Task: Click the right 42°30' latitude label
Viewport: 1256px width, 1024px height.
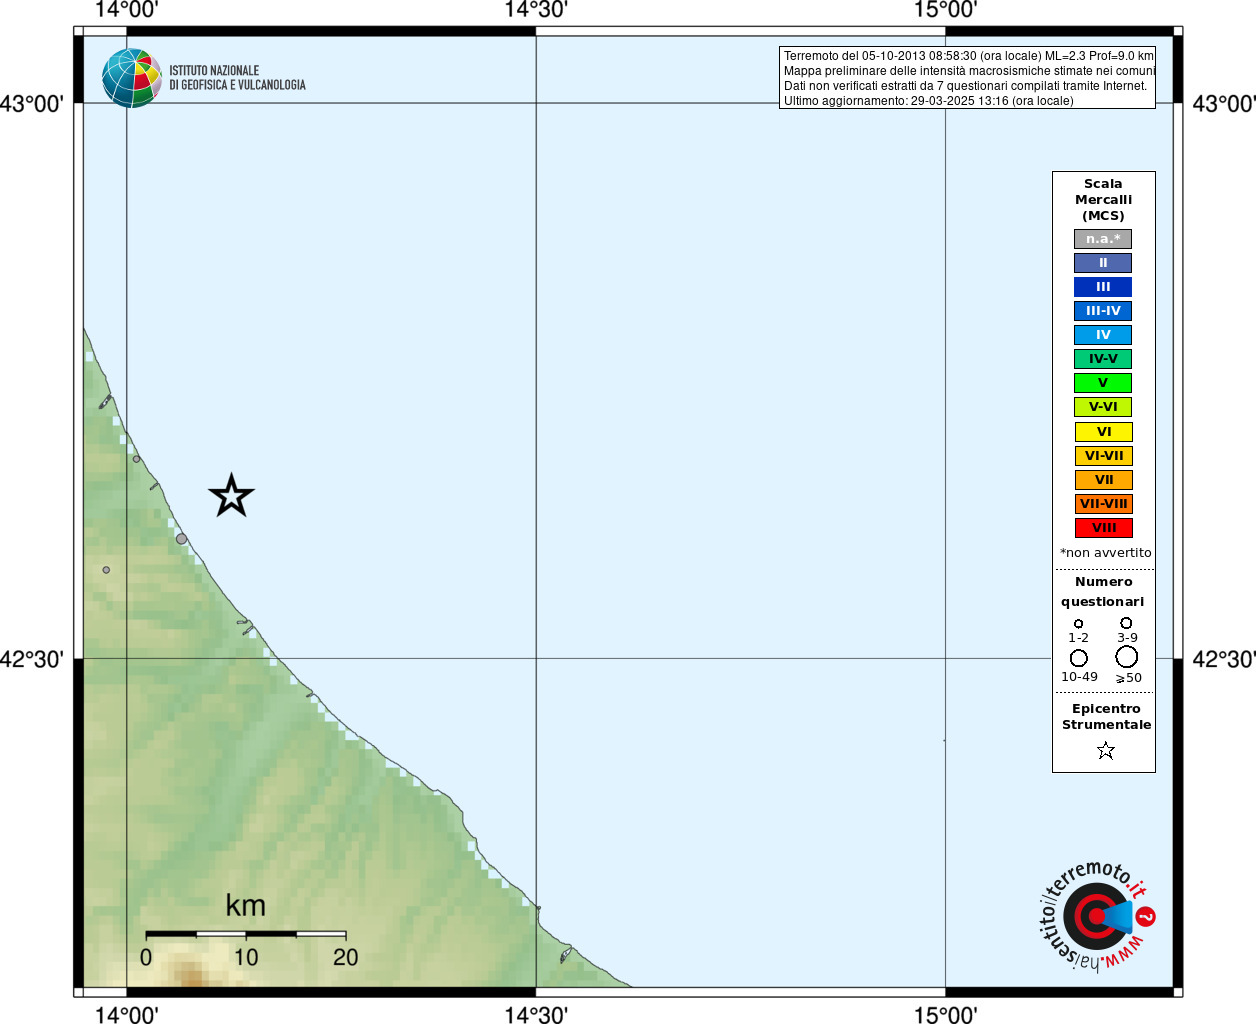Action: (1224, 660)
